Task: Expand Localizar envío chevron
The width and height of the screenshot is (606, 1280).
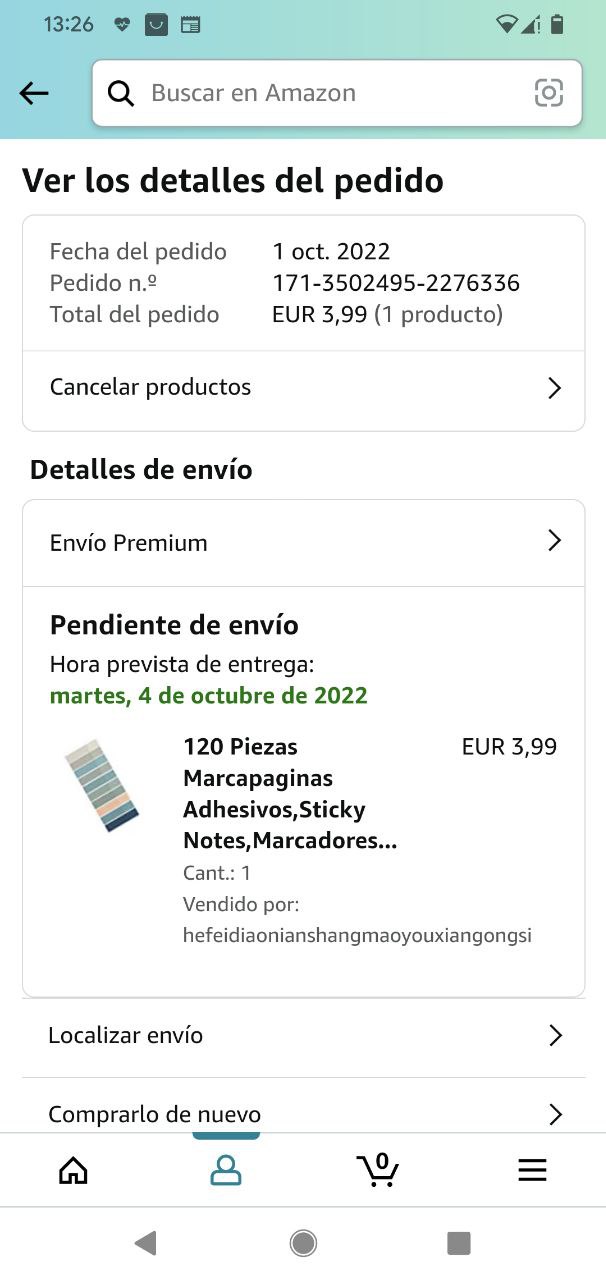Action: point(555,1035)
